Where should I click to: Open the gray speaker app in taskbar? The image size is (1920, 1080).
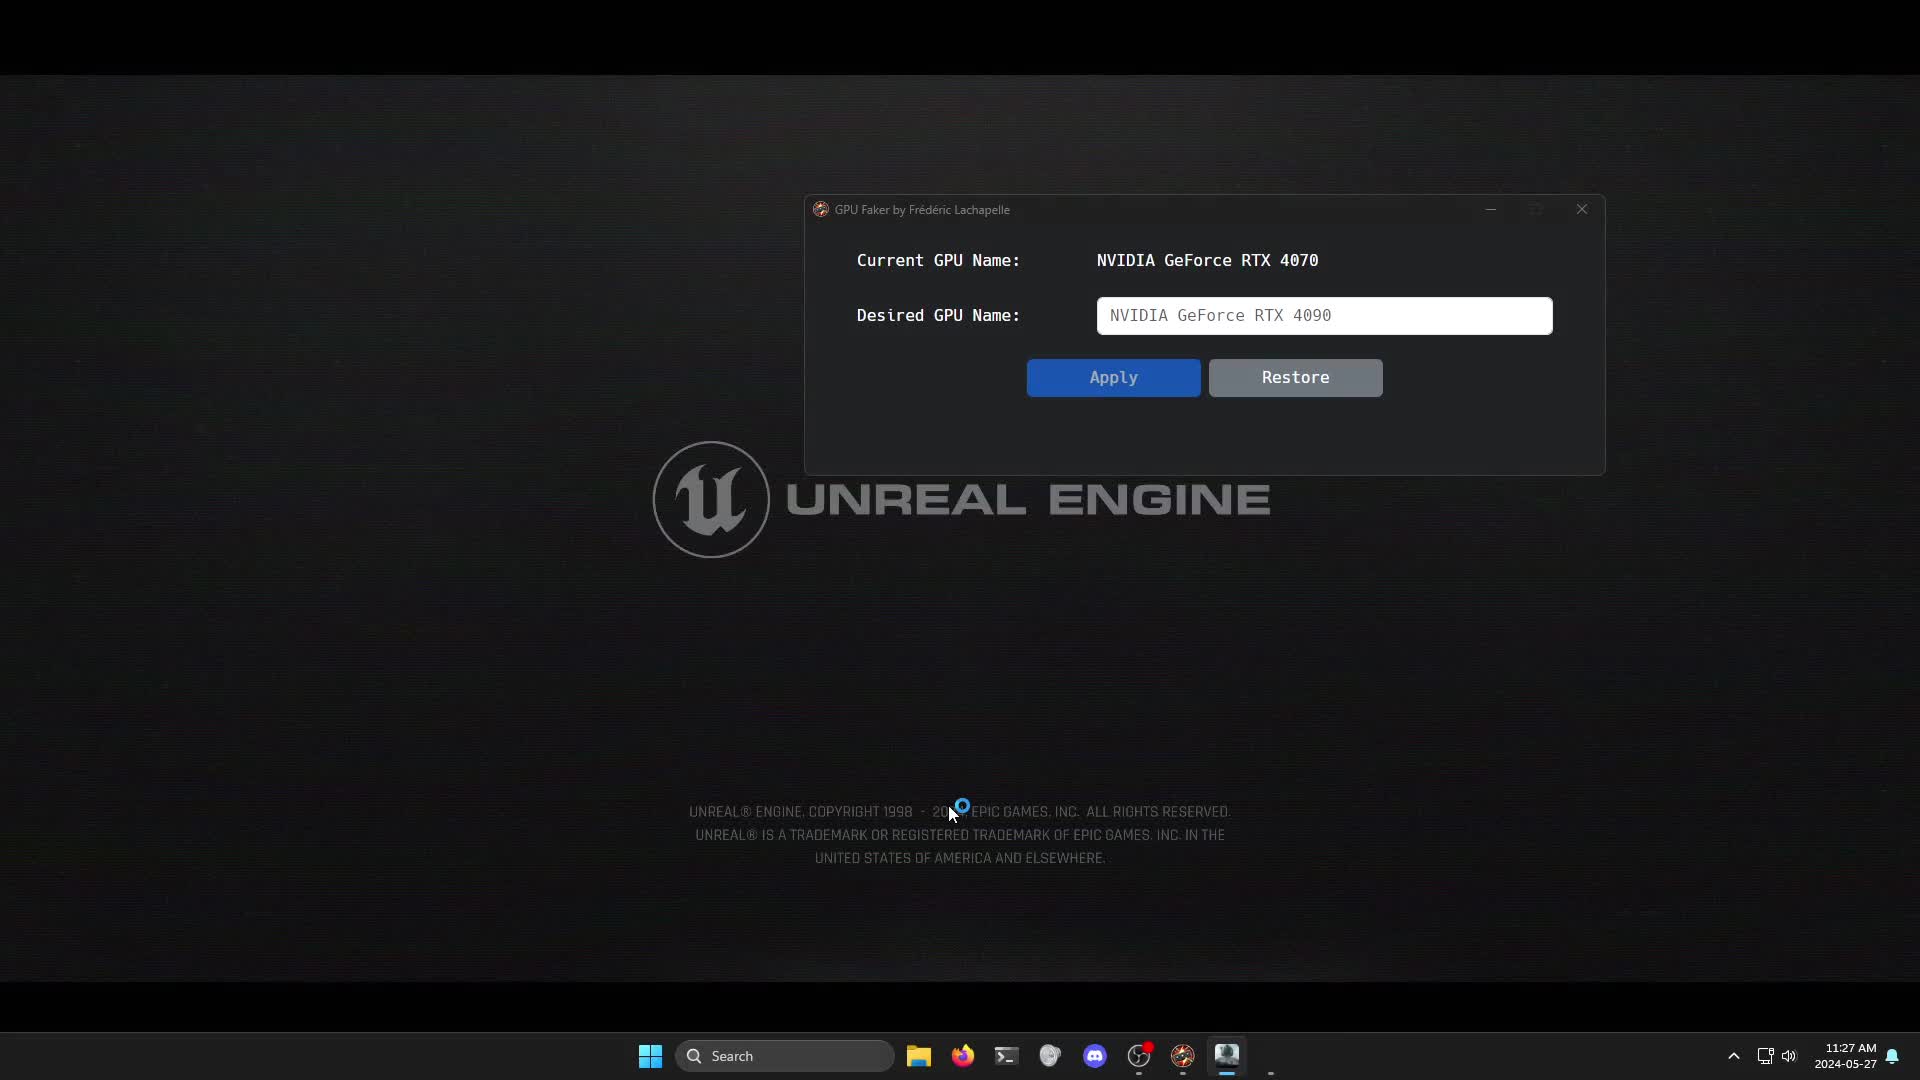click(1050, 1056)
